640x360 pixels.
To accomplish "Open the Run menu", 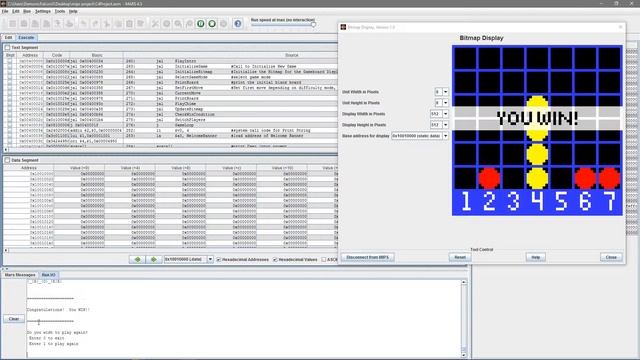I will coord(27,11).
